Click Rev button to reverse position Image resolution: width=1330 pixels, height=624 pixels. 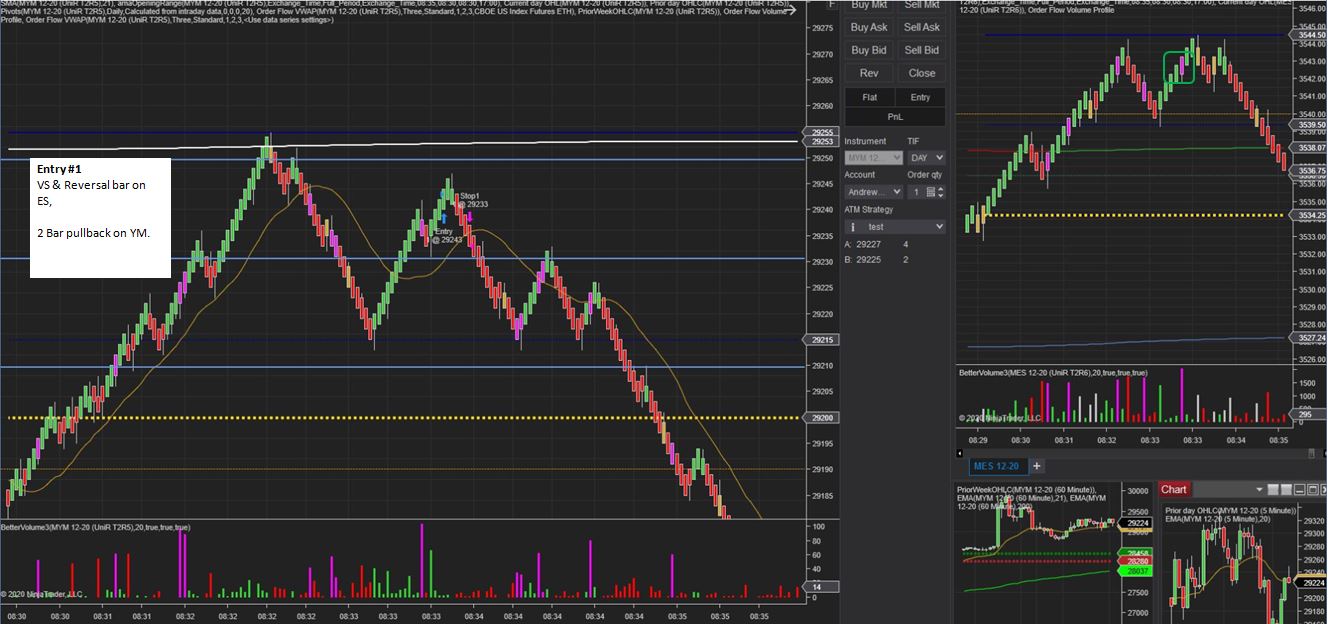[x=869, y=73]
